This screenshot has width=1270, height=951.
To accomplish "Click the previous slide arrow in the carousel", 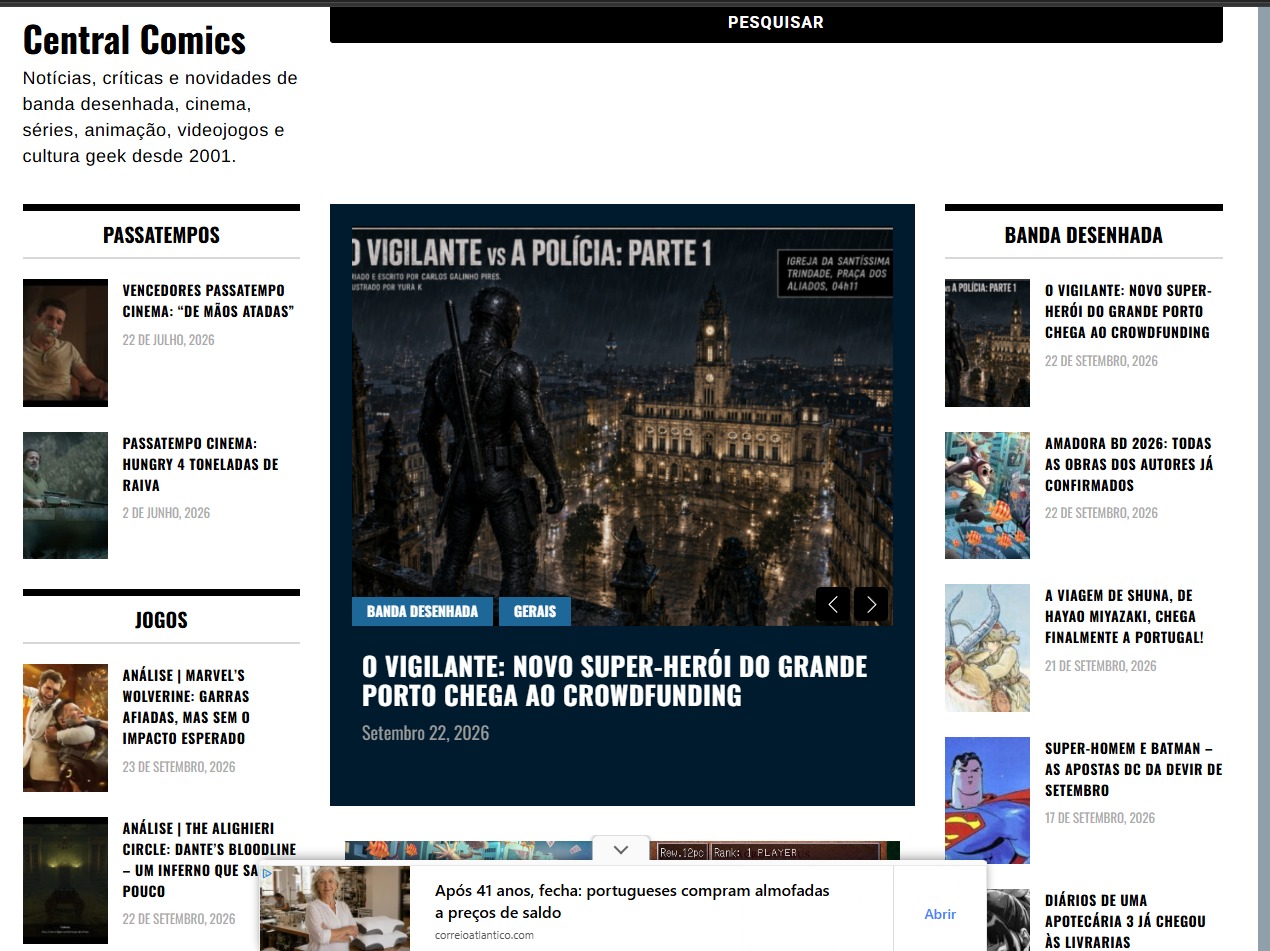I will click(833, 604).
